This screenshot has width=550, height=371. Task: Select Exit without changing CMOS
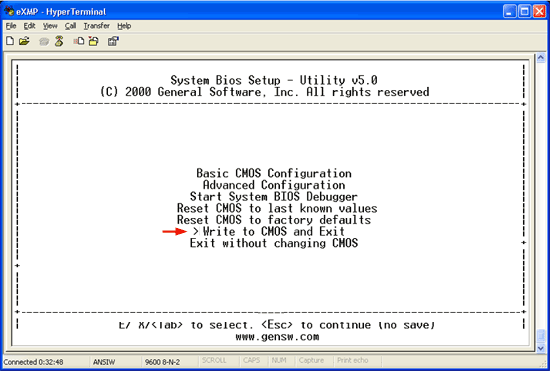point(274,243)
